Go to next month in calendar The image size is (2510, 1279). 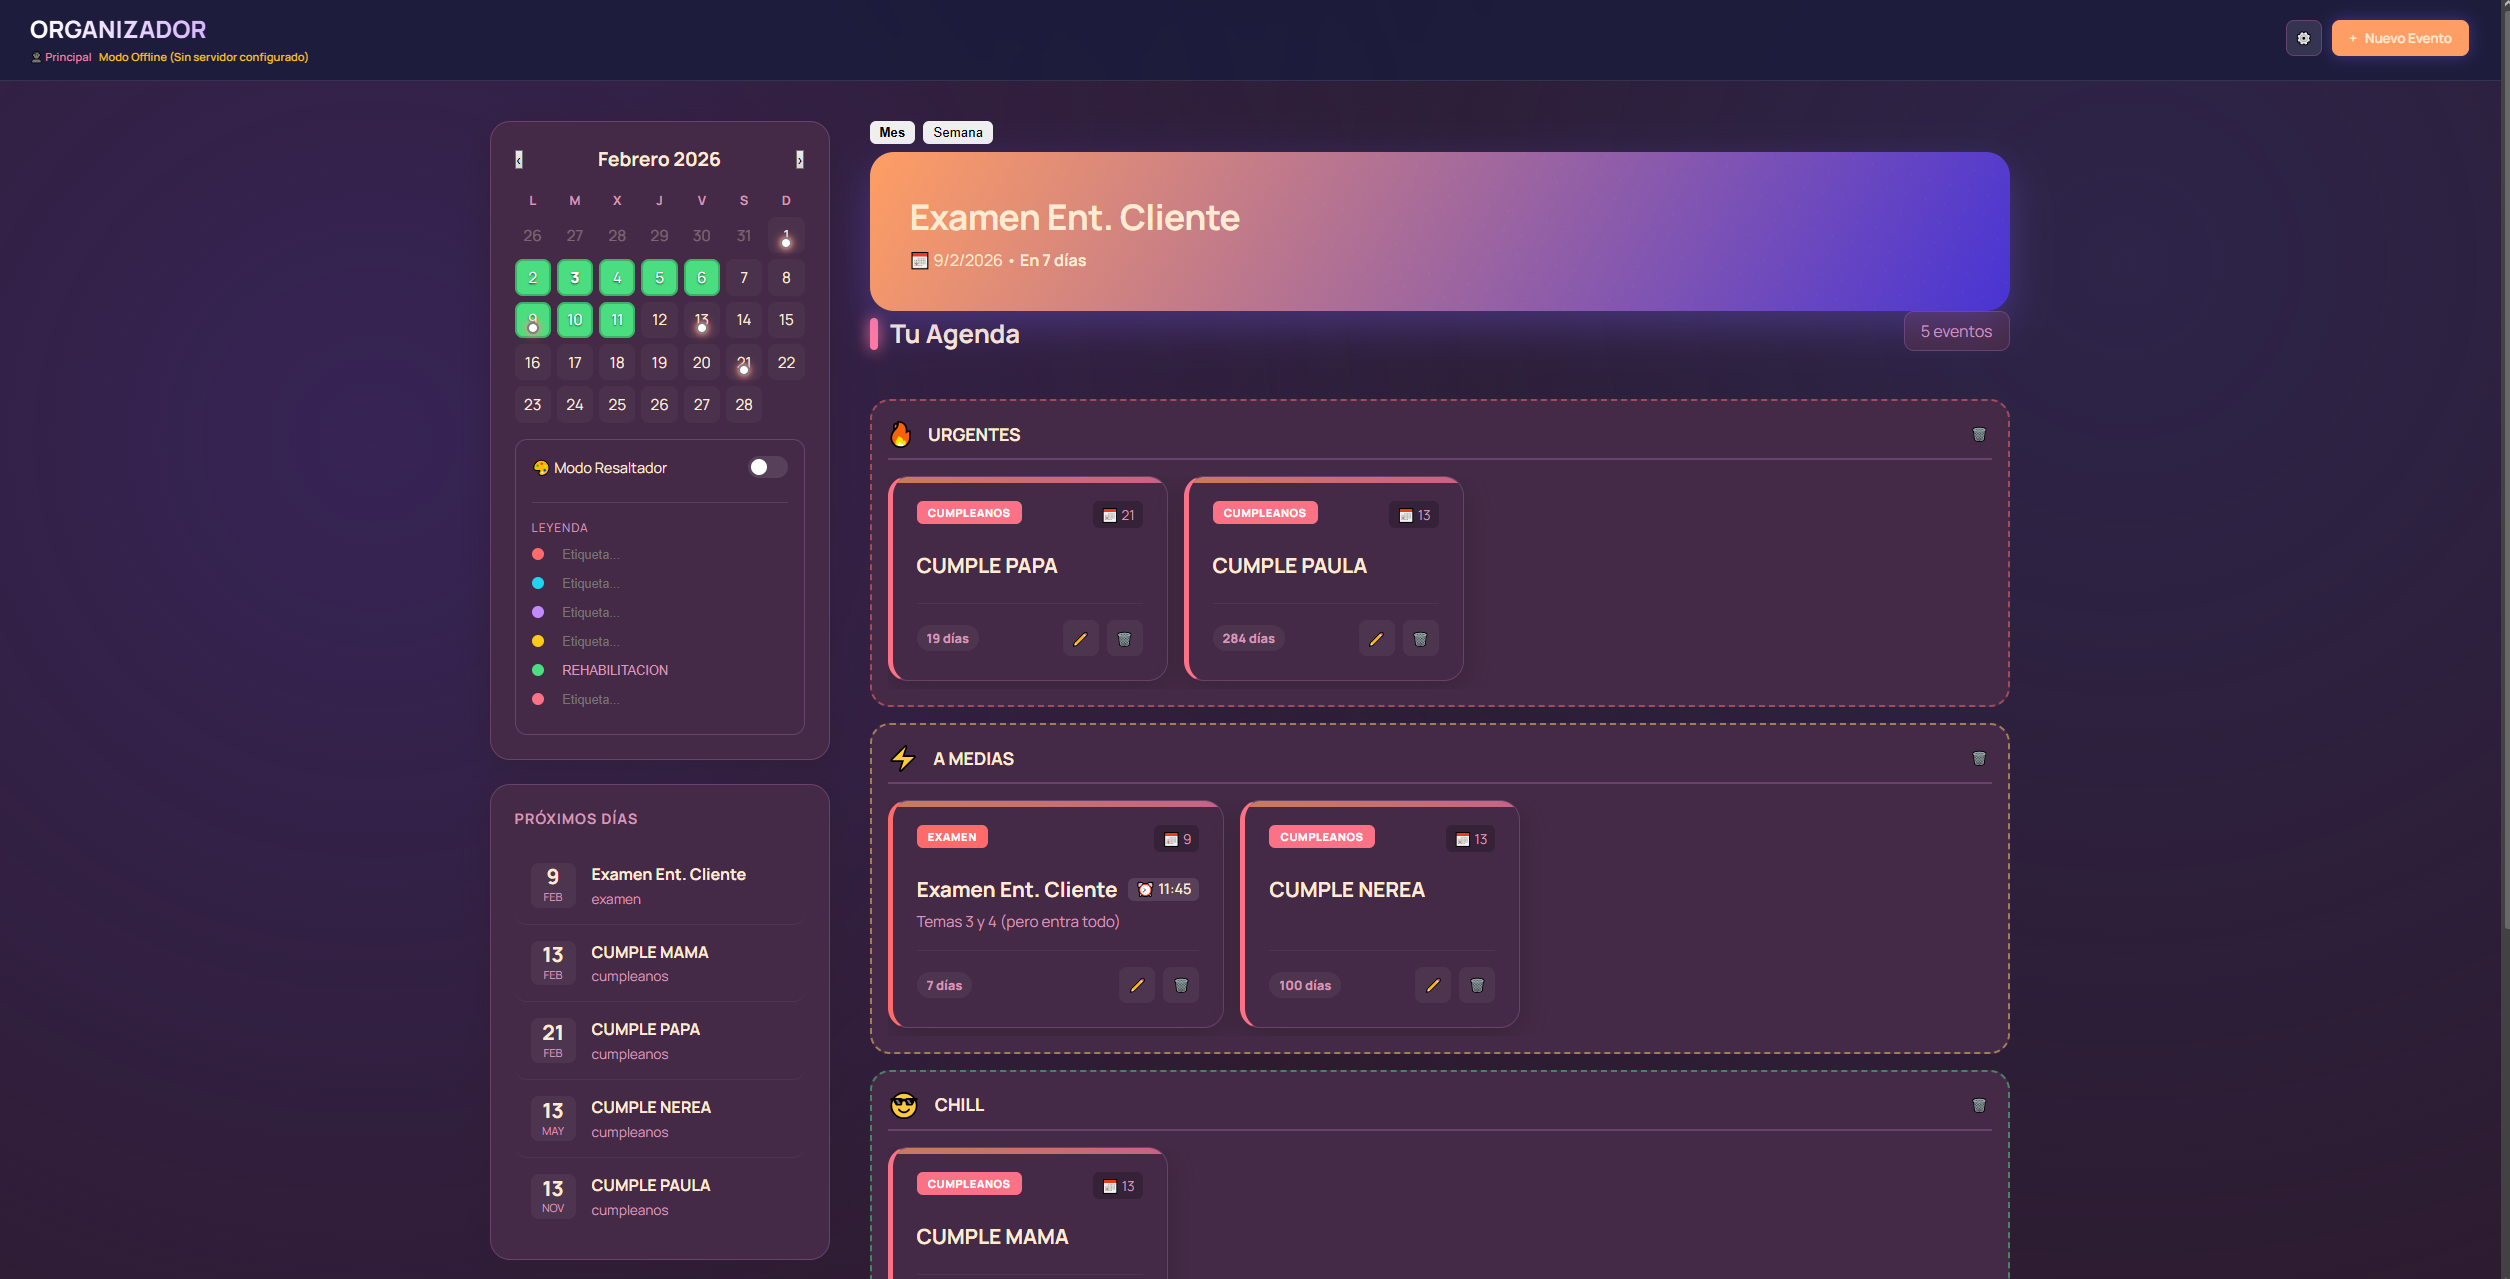799,160
